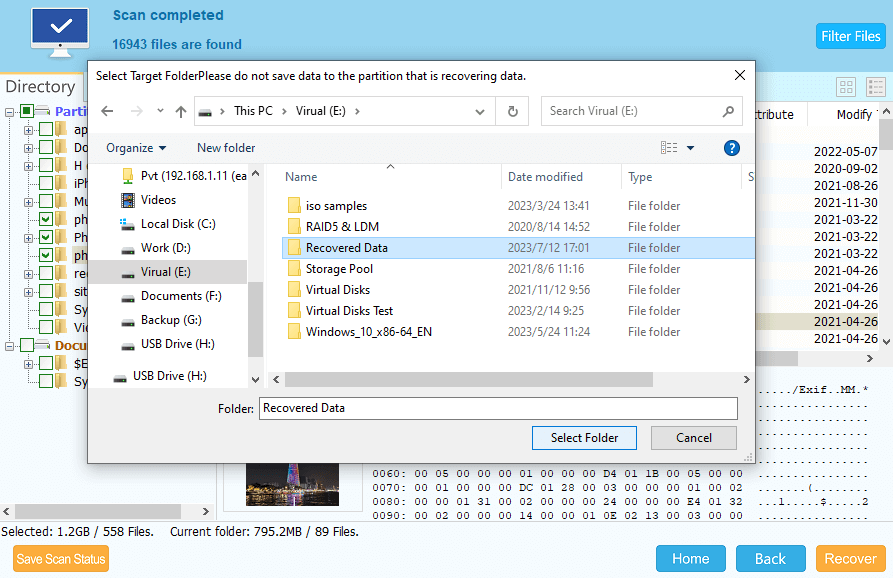The height and width of the screenshot is (578, 893).
Task: Open Local Disk (C:) in navigation pane
Action: [178, 224]
